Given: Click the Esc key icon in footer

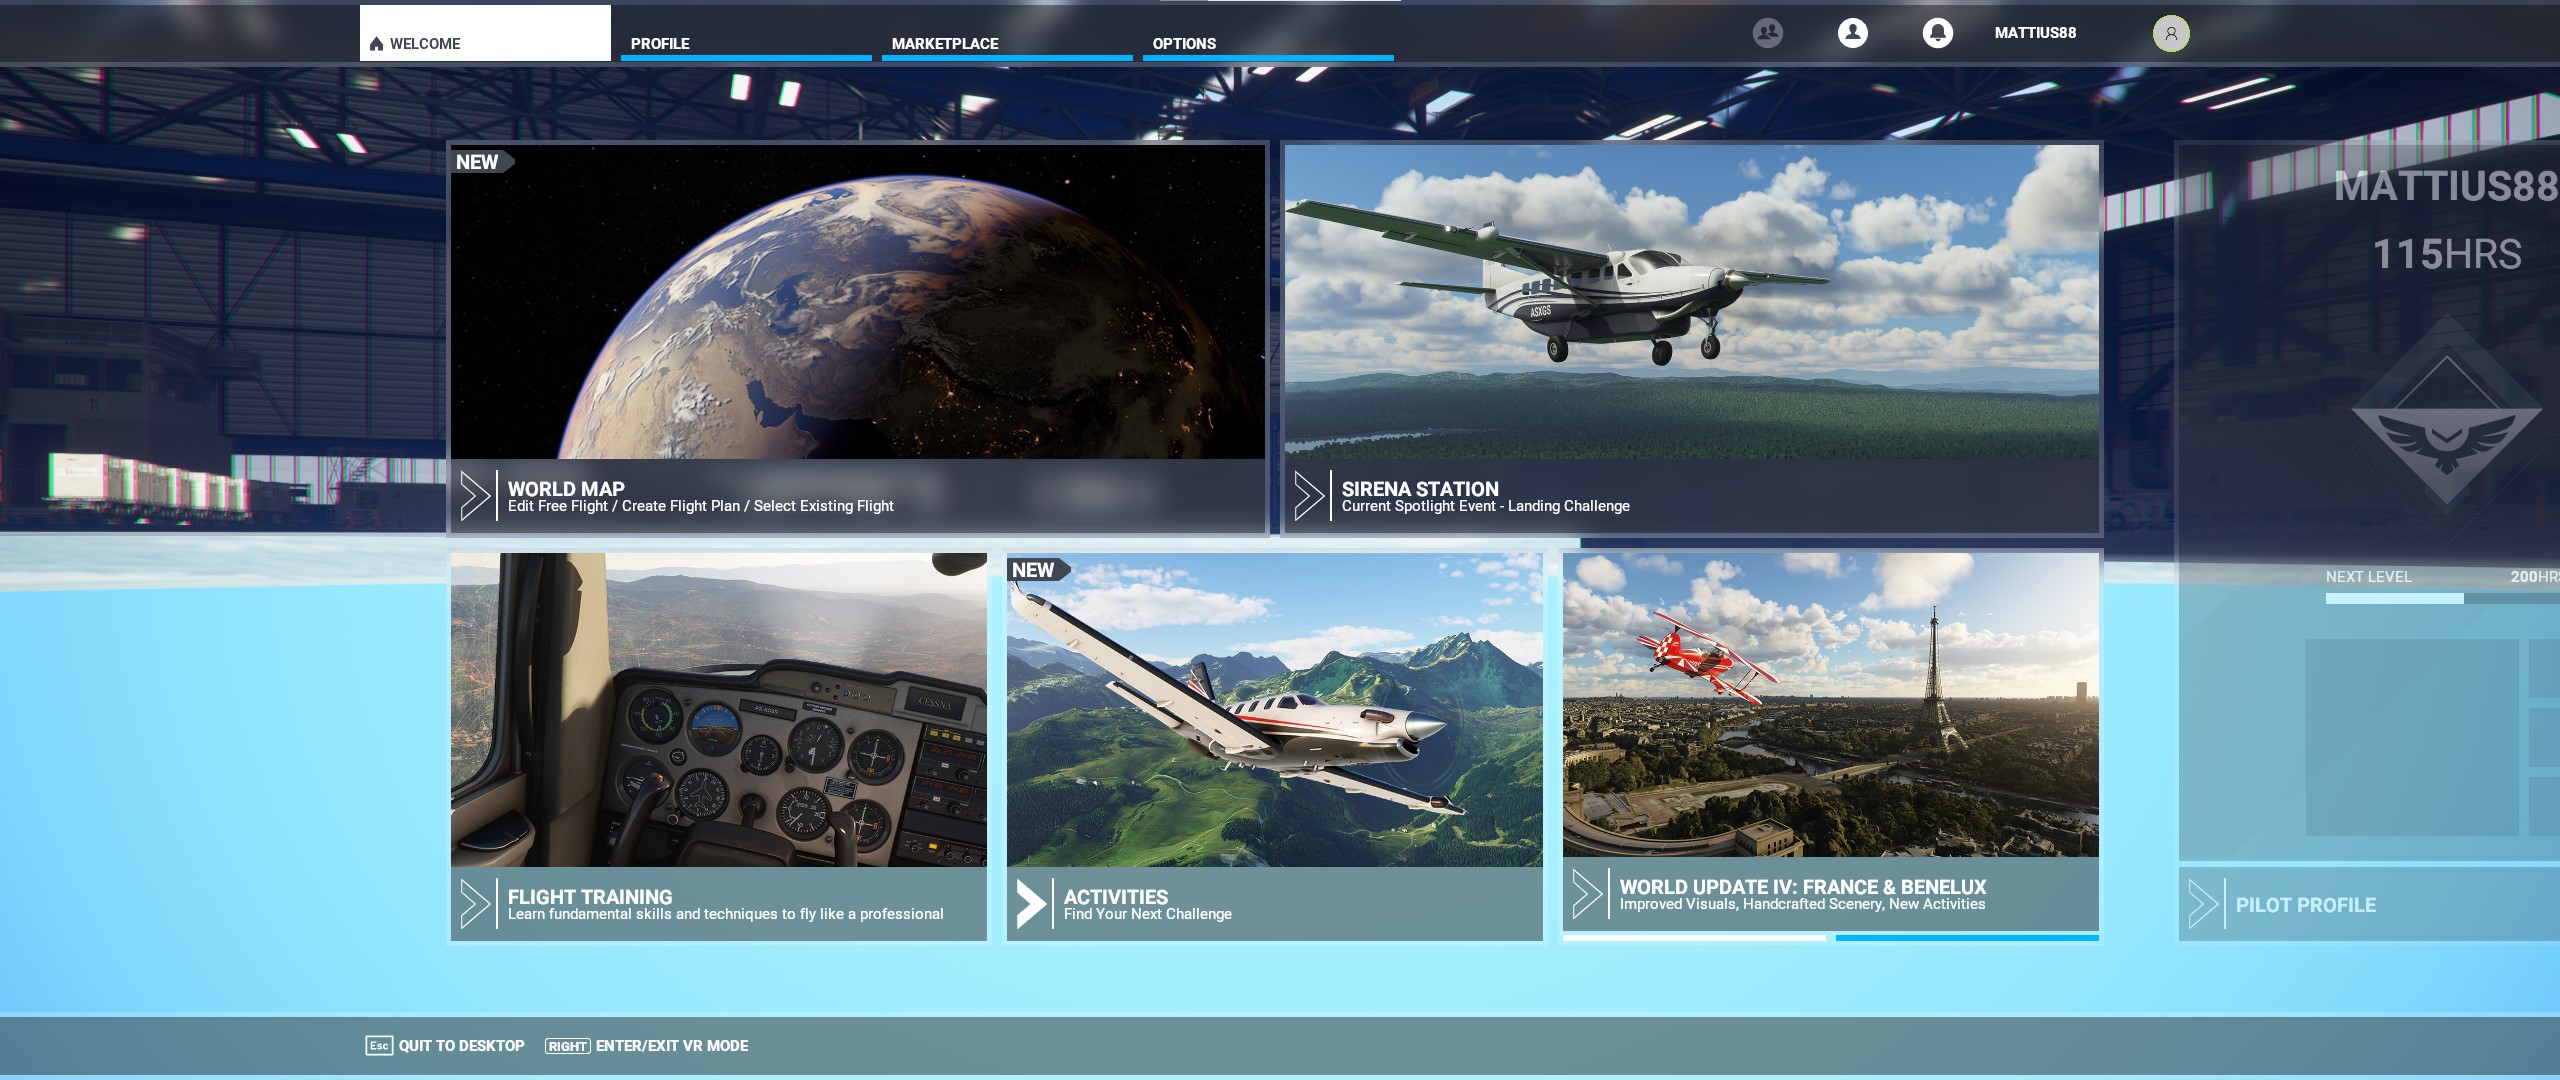Looking at the screenshot, I should pyautogui.click(x=379, y=1046).
